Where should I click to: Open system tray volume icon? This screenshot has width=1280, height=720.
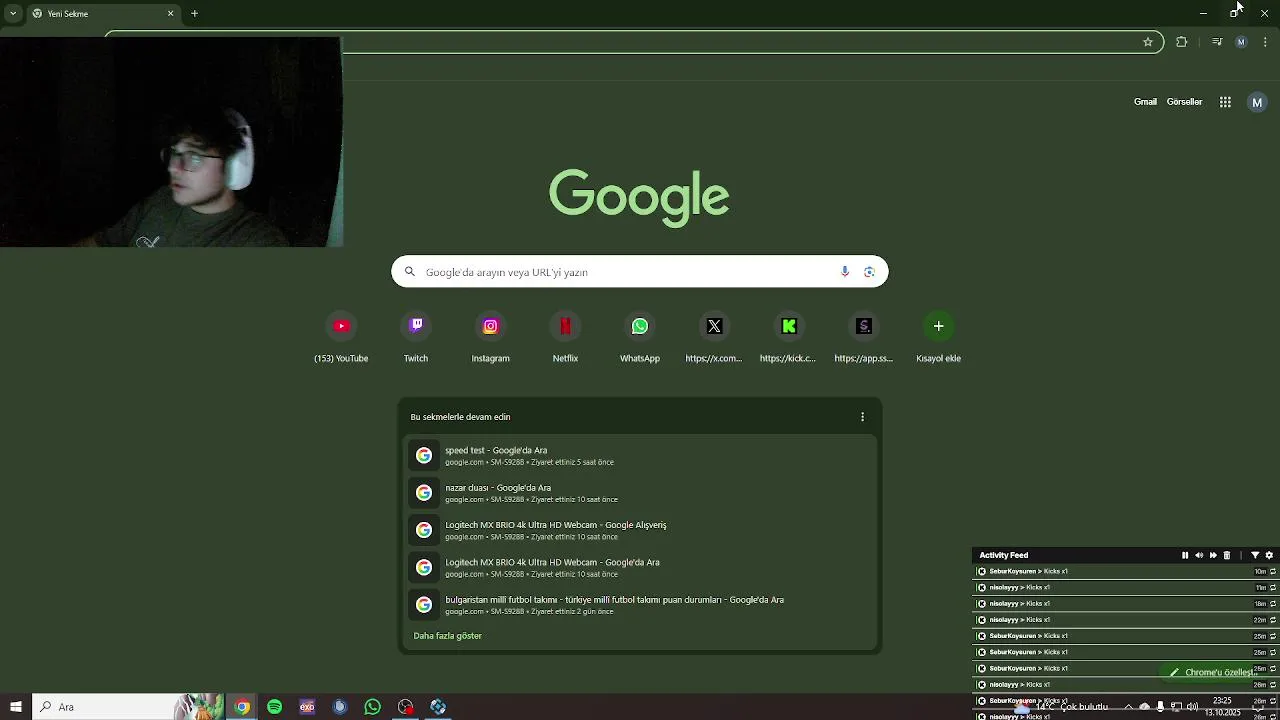click(x=1192, y=707)
